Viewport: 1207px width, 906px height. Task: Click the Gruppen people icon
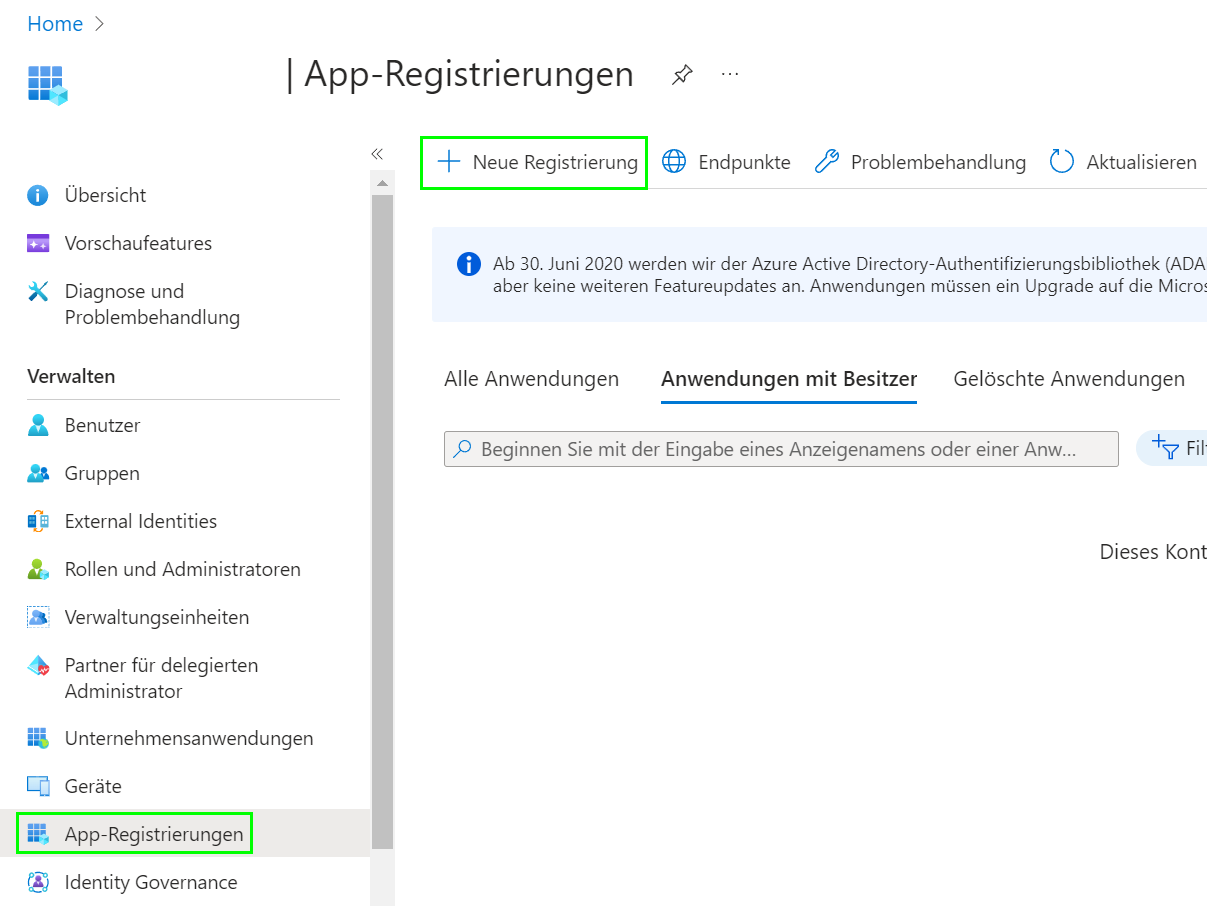(38, 473)
